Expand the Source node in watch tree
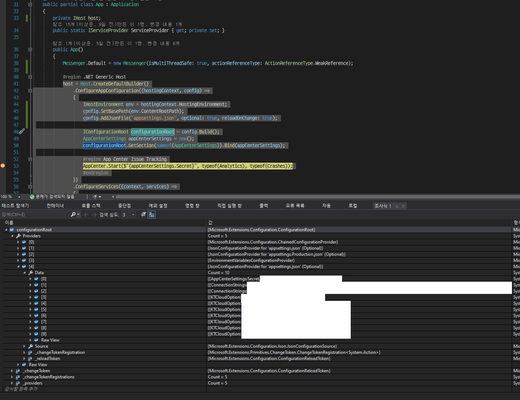 coord(24,346)
